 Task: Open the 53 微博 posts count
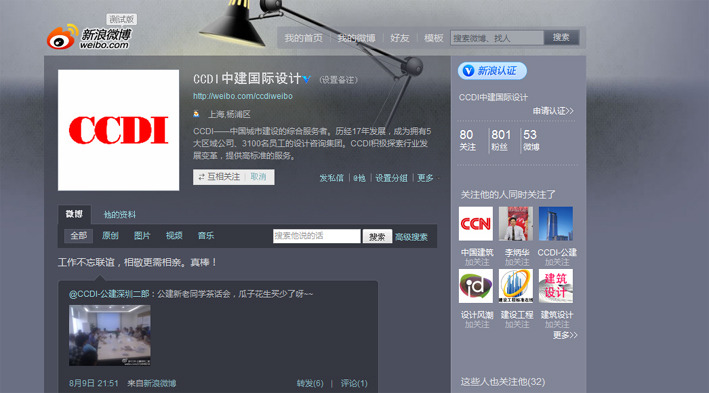531,140
